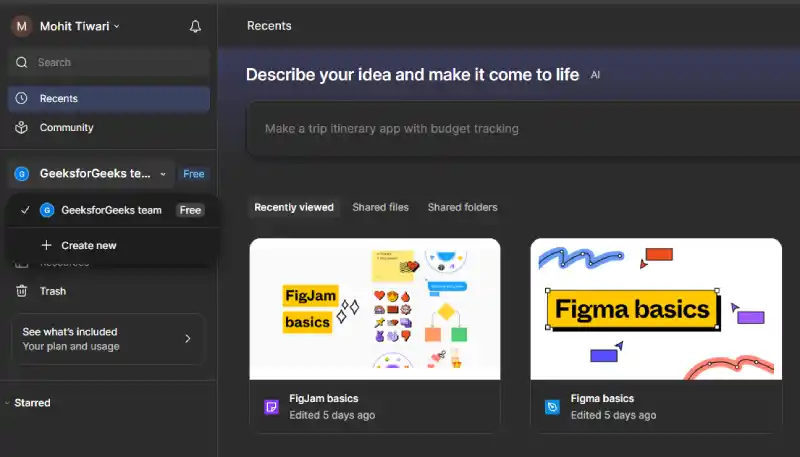The image size is (800, 457).
Task: Click the clock icon beside Recents
Action: tap(21, 98)
